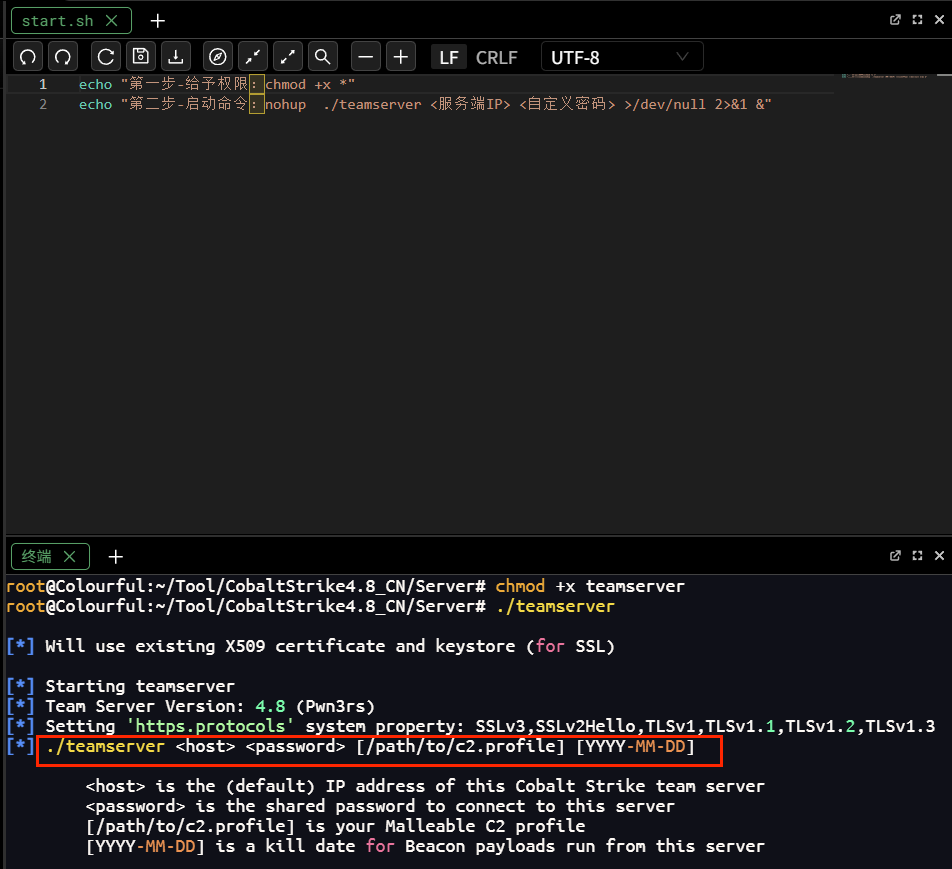952x869 pixels.
Task: Increase font size with the plus button
Action: click(401, 57)
